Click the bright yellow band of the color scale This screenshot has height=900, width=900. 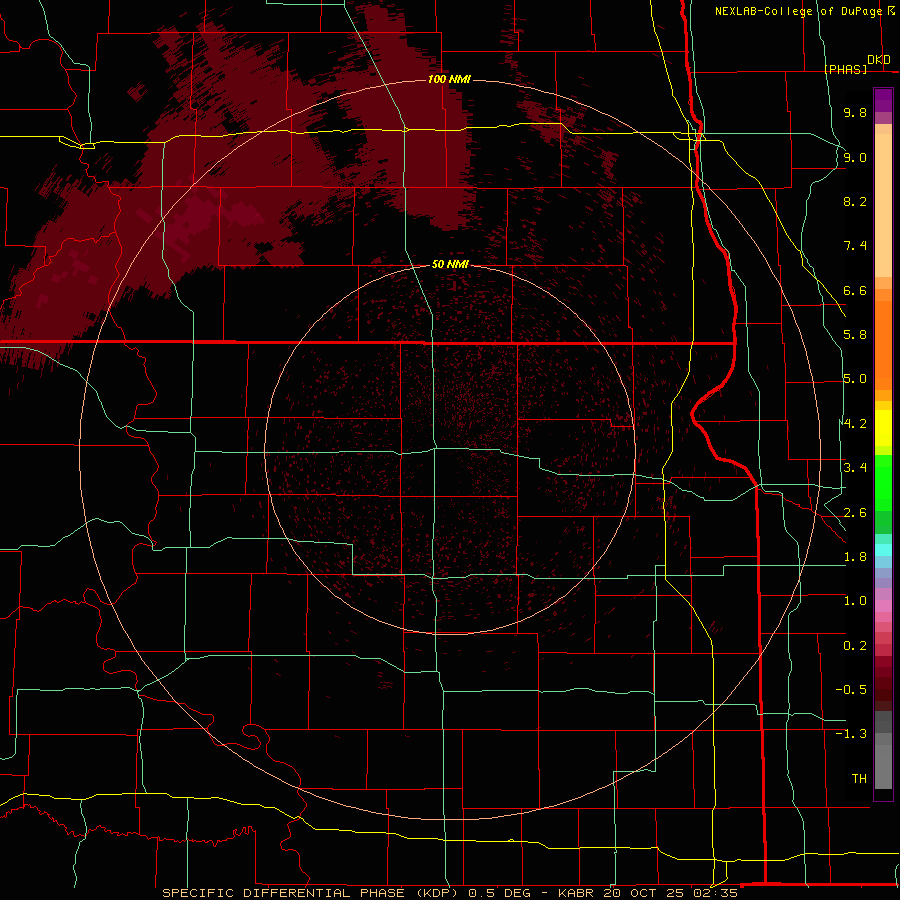tap(883, 428)
